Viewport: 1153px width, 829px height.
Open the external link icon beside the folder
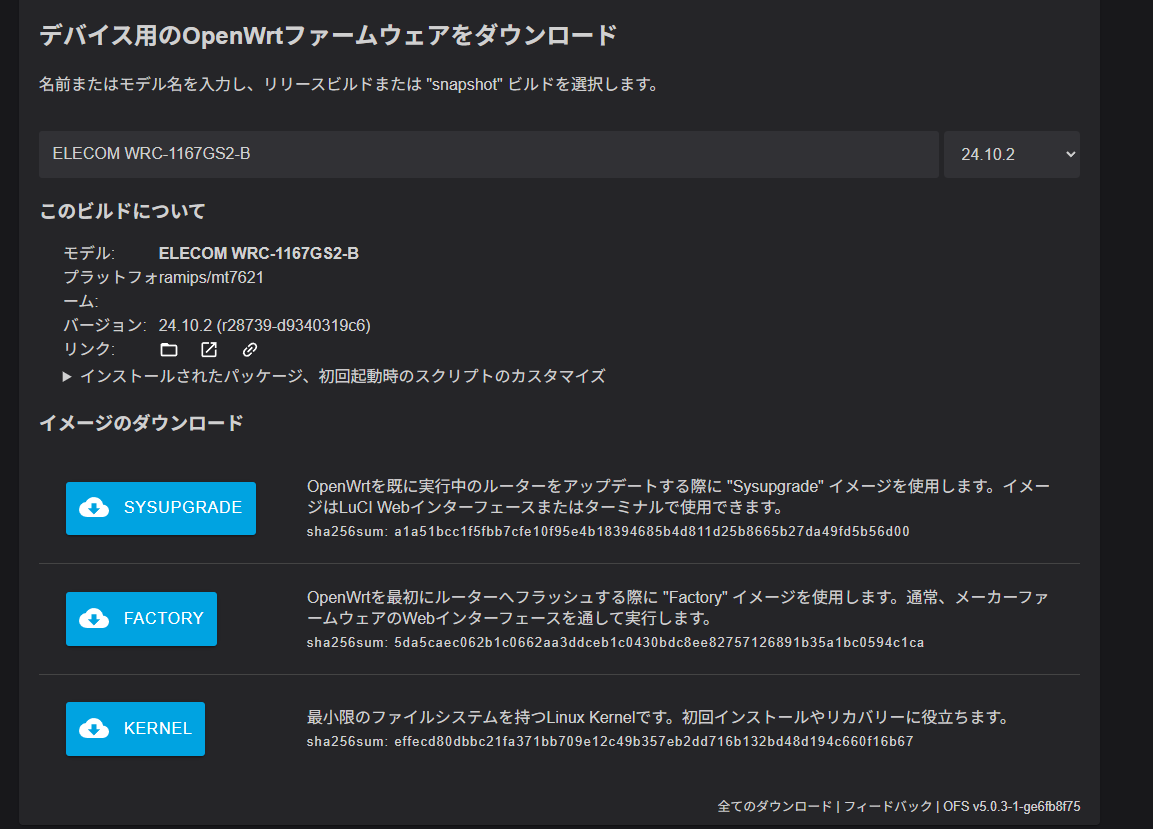[x=209, y=349]
